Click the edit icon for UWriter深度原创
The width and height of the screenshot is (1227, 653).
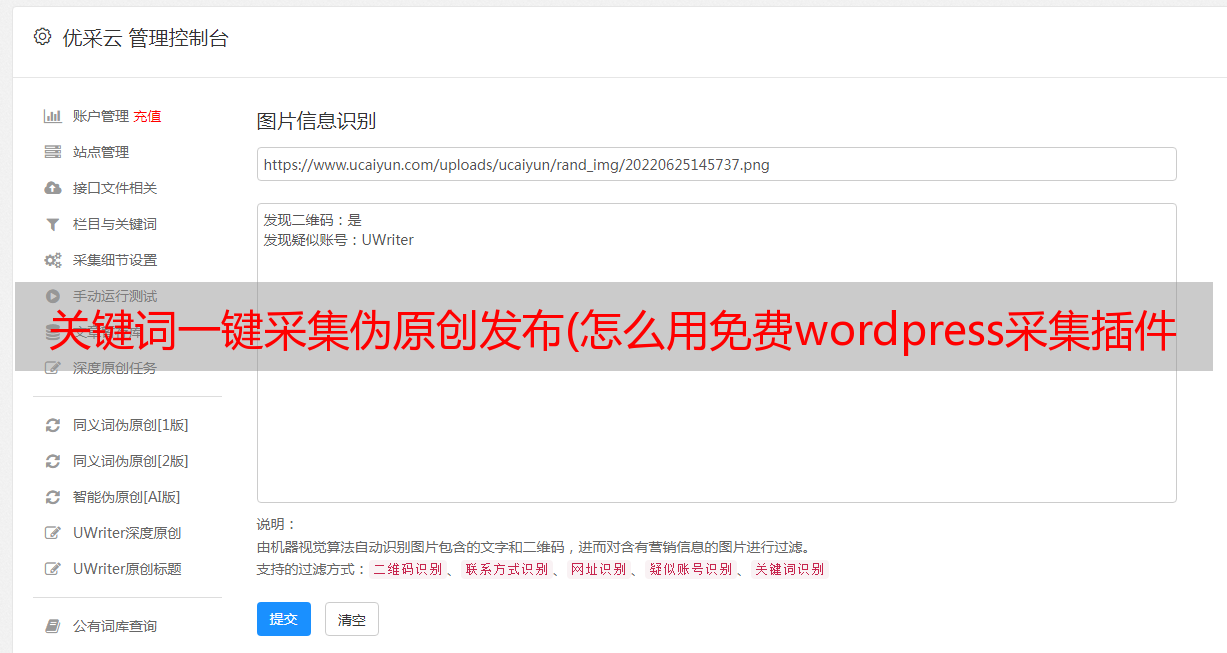click(53, 533)
